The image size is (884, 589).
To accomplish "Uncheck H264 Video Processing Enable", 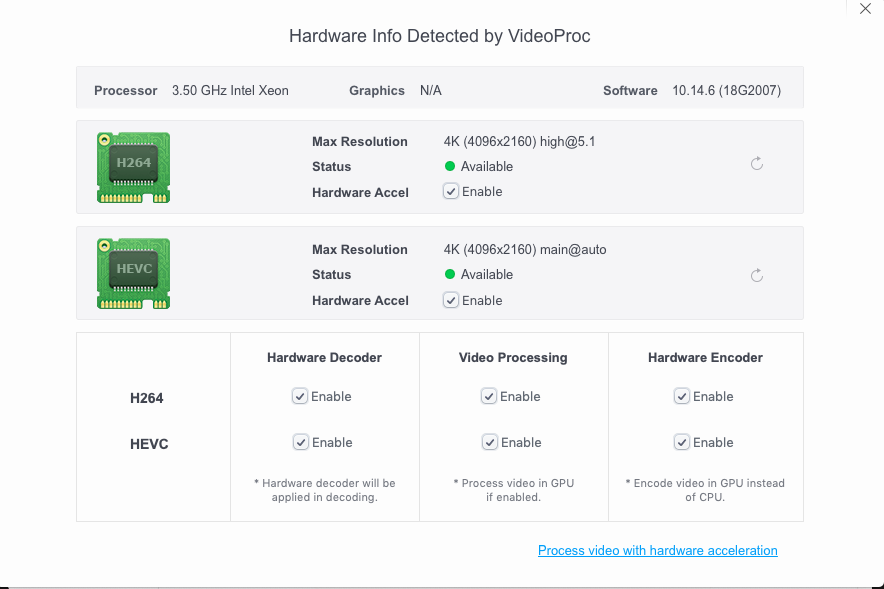I will coord(489,397).
